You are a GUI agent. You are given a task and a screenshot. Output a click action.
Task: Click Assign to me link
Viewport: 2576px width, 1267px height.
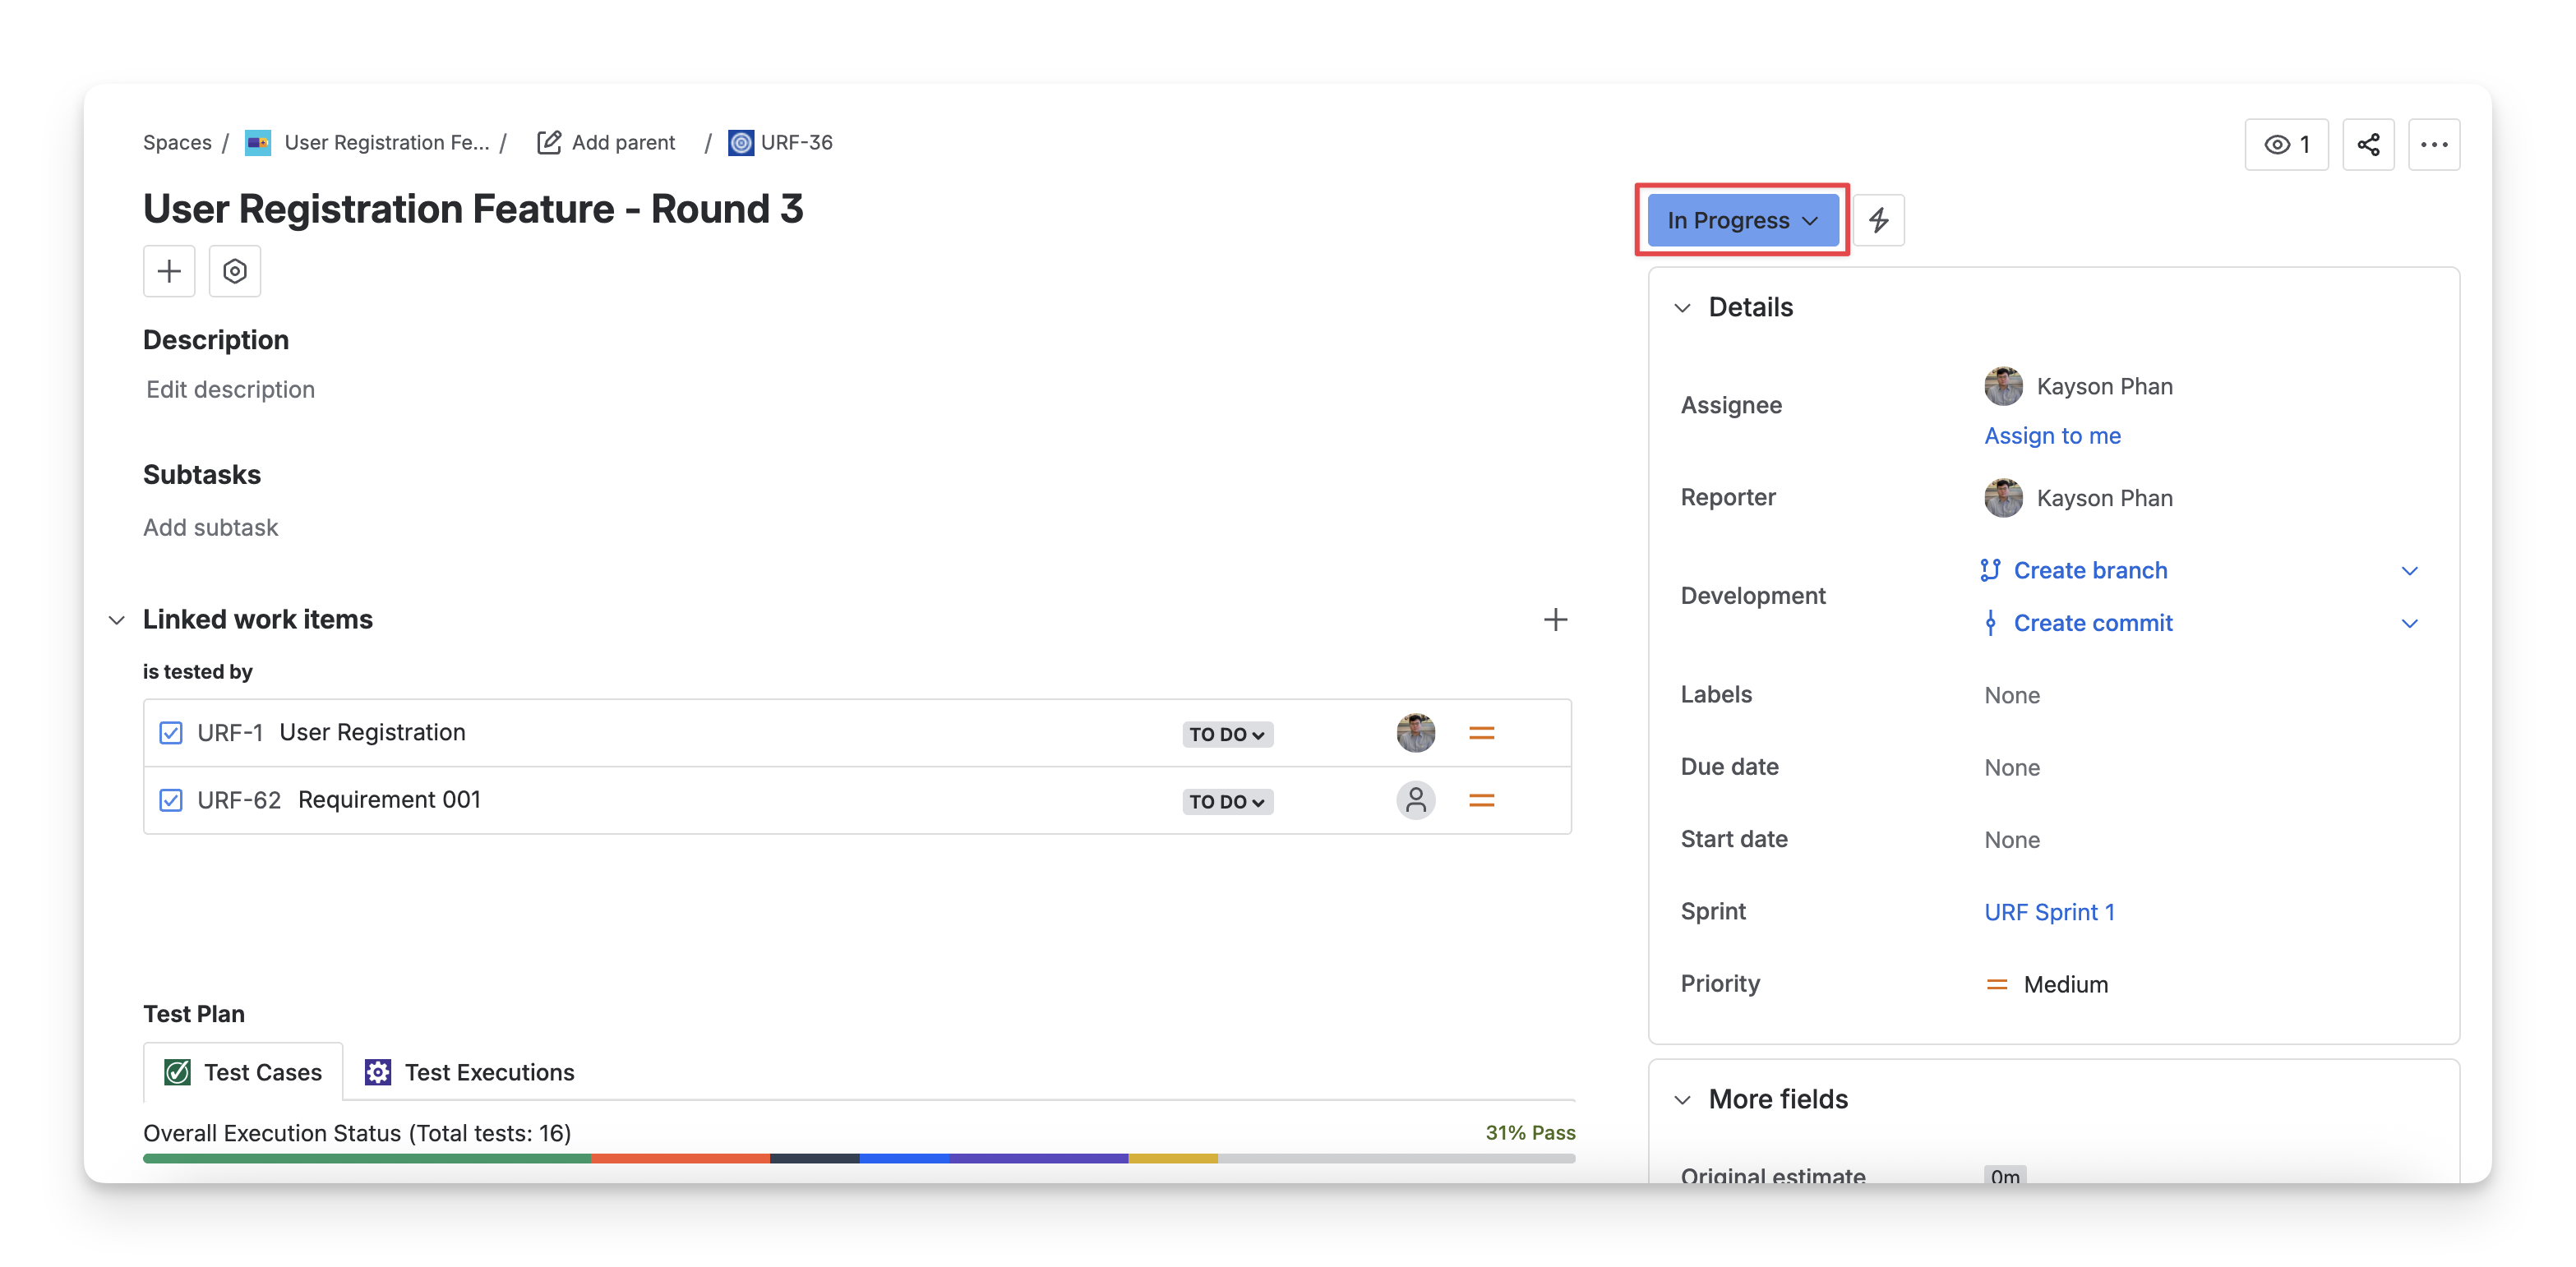tap(2051, 435)
